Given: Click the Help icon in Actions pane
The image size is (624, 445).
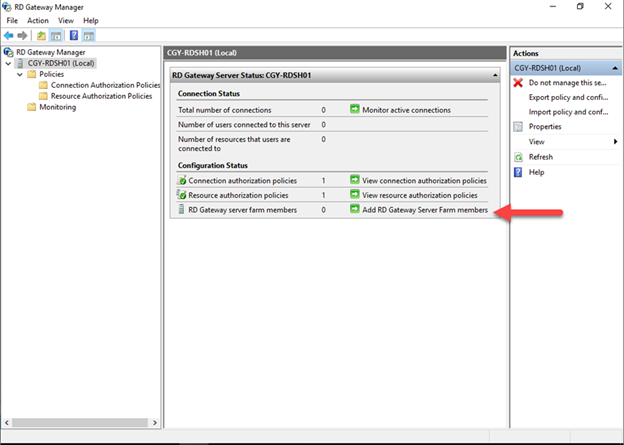Looking at the screenshot, I should pos(518,172).
